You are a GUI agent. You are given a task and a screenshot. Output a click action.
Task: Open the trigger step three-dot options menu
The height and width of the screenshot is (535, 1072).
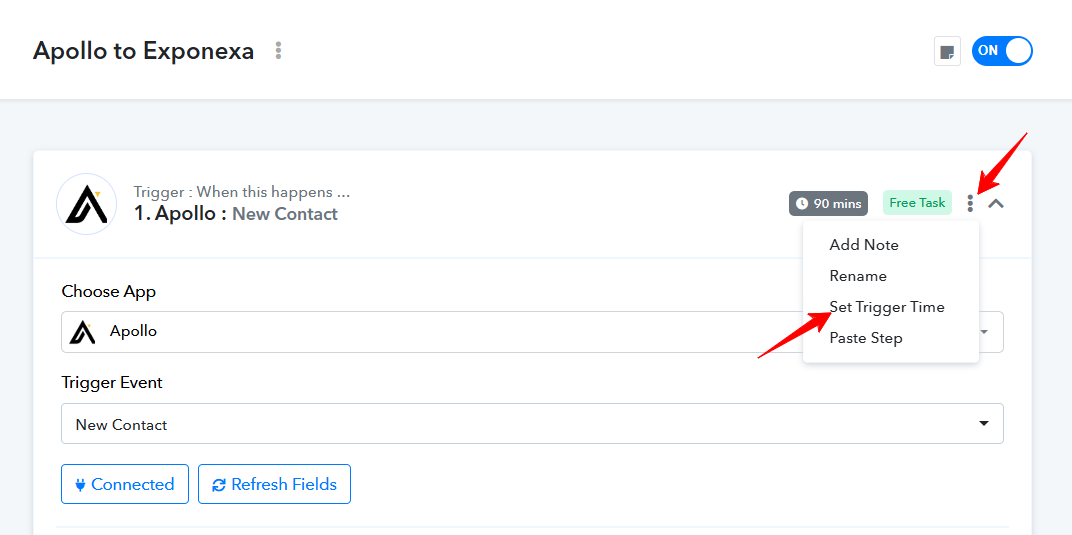[969, 203]
